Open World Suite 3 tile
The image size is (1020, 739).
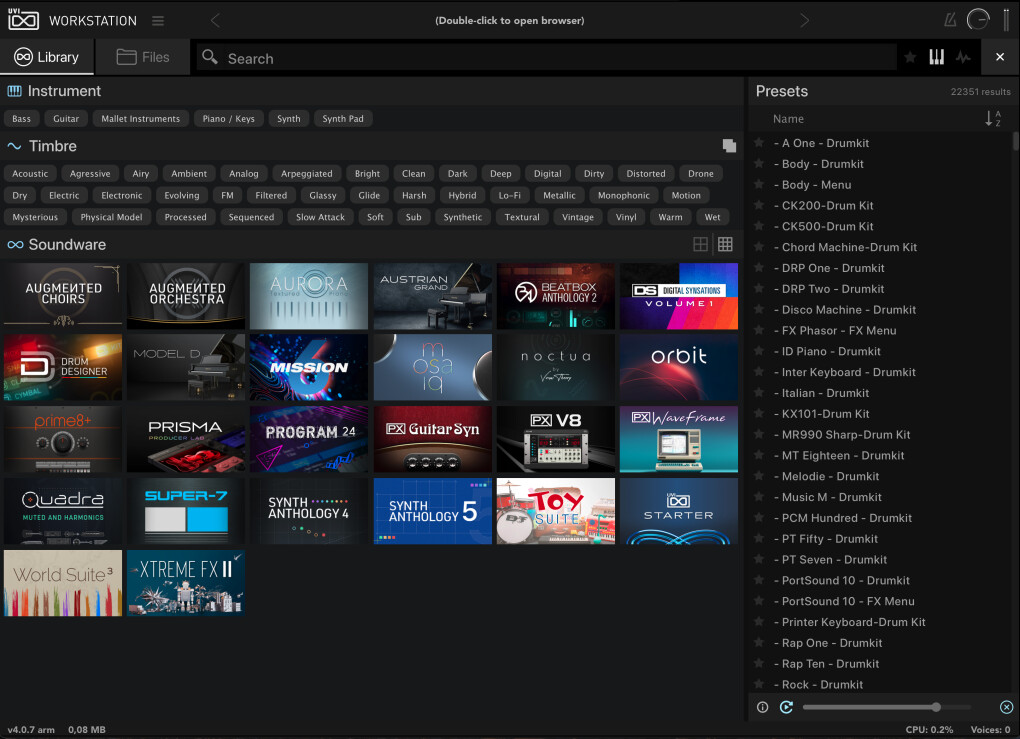(62, 583)
